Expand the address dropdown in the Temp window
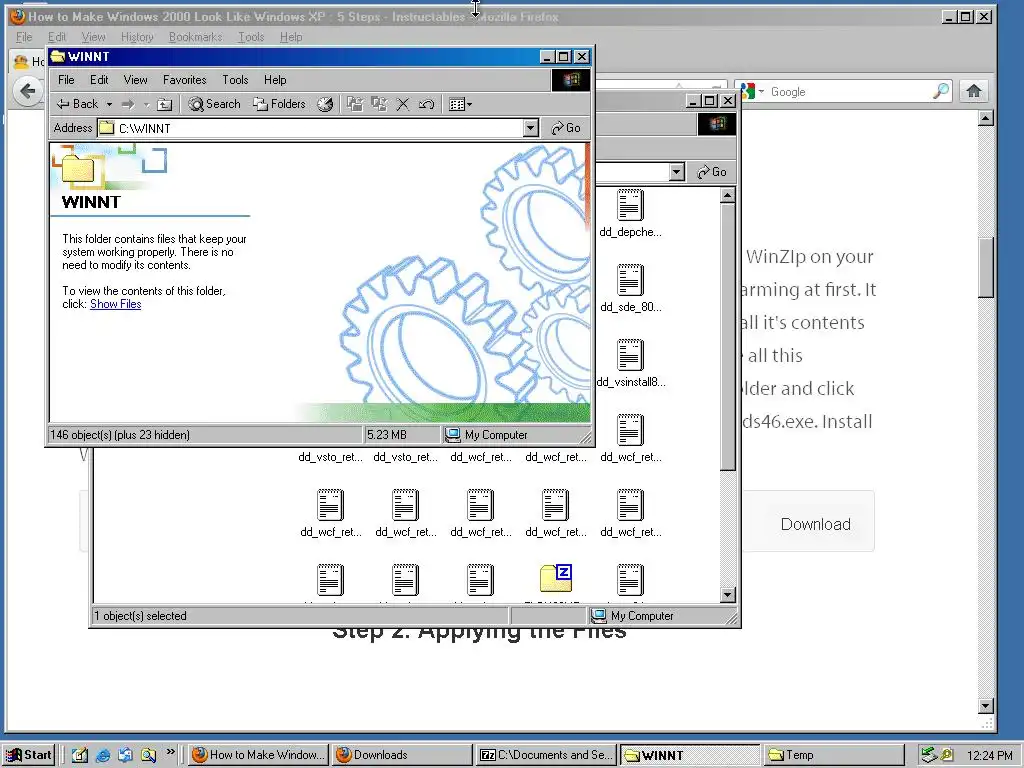This screenshot has width=1024, height=768. click(x=677, y=172)
